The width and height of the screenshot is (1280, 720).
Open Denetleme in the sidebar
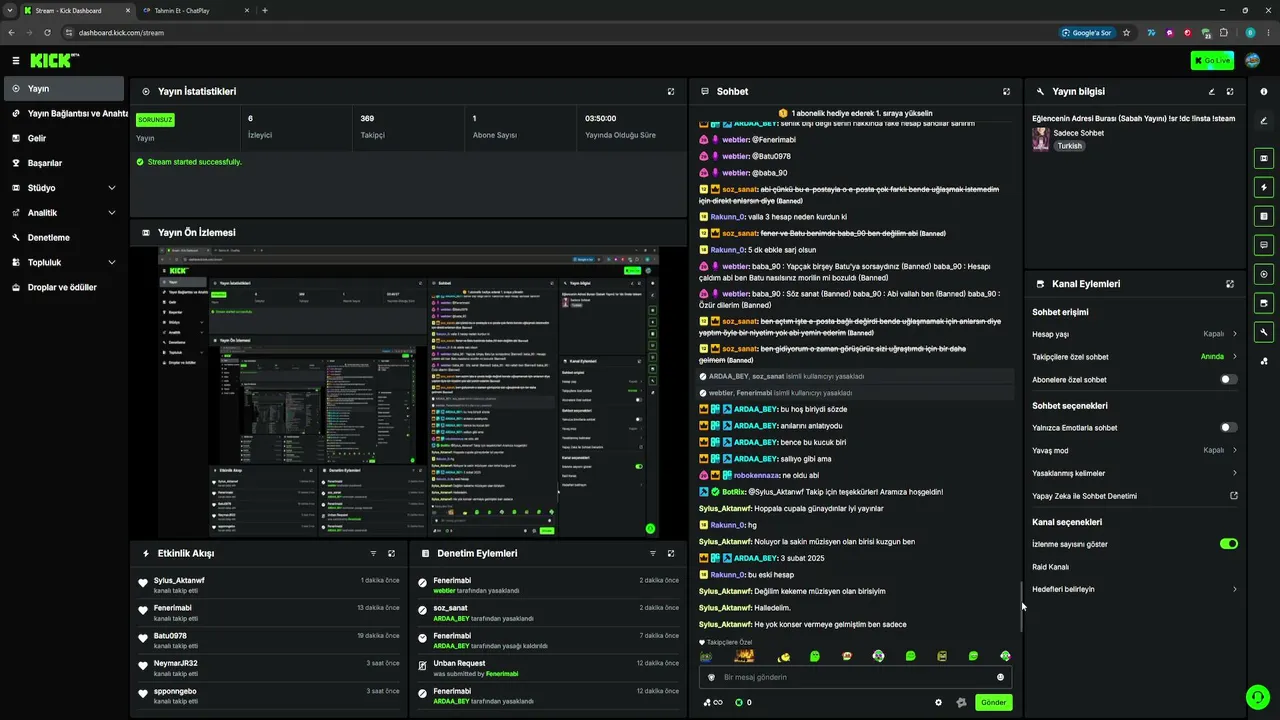tap(65, 238)
